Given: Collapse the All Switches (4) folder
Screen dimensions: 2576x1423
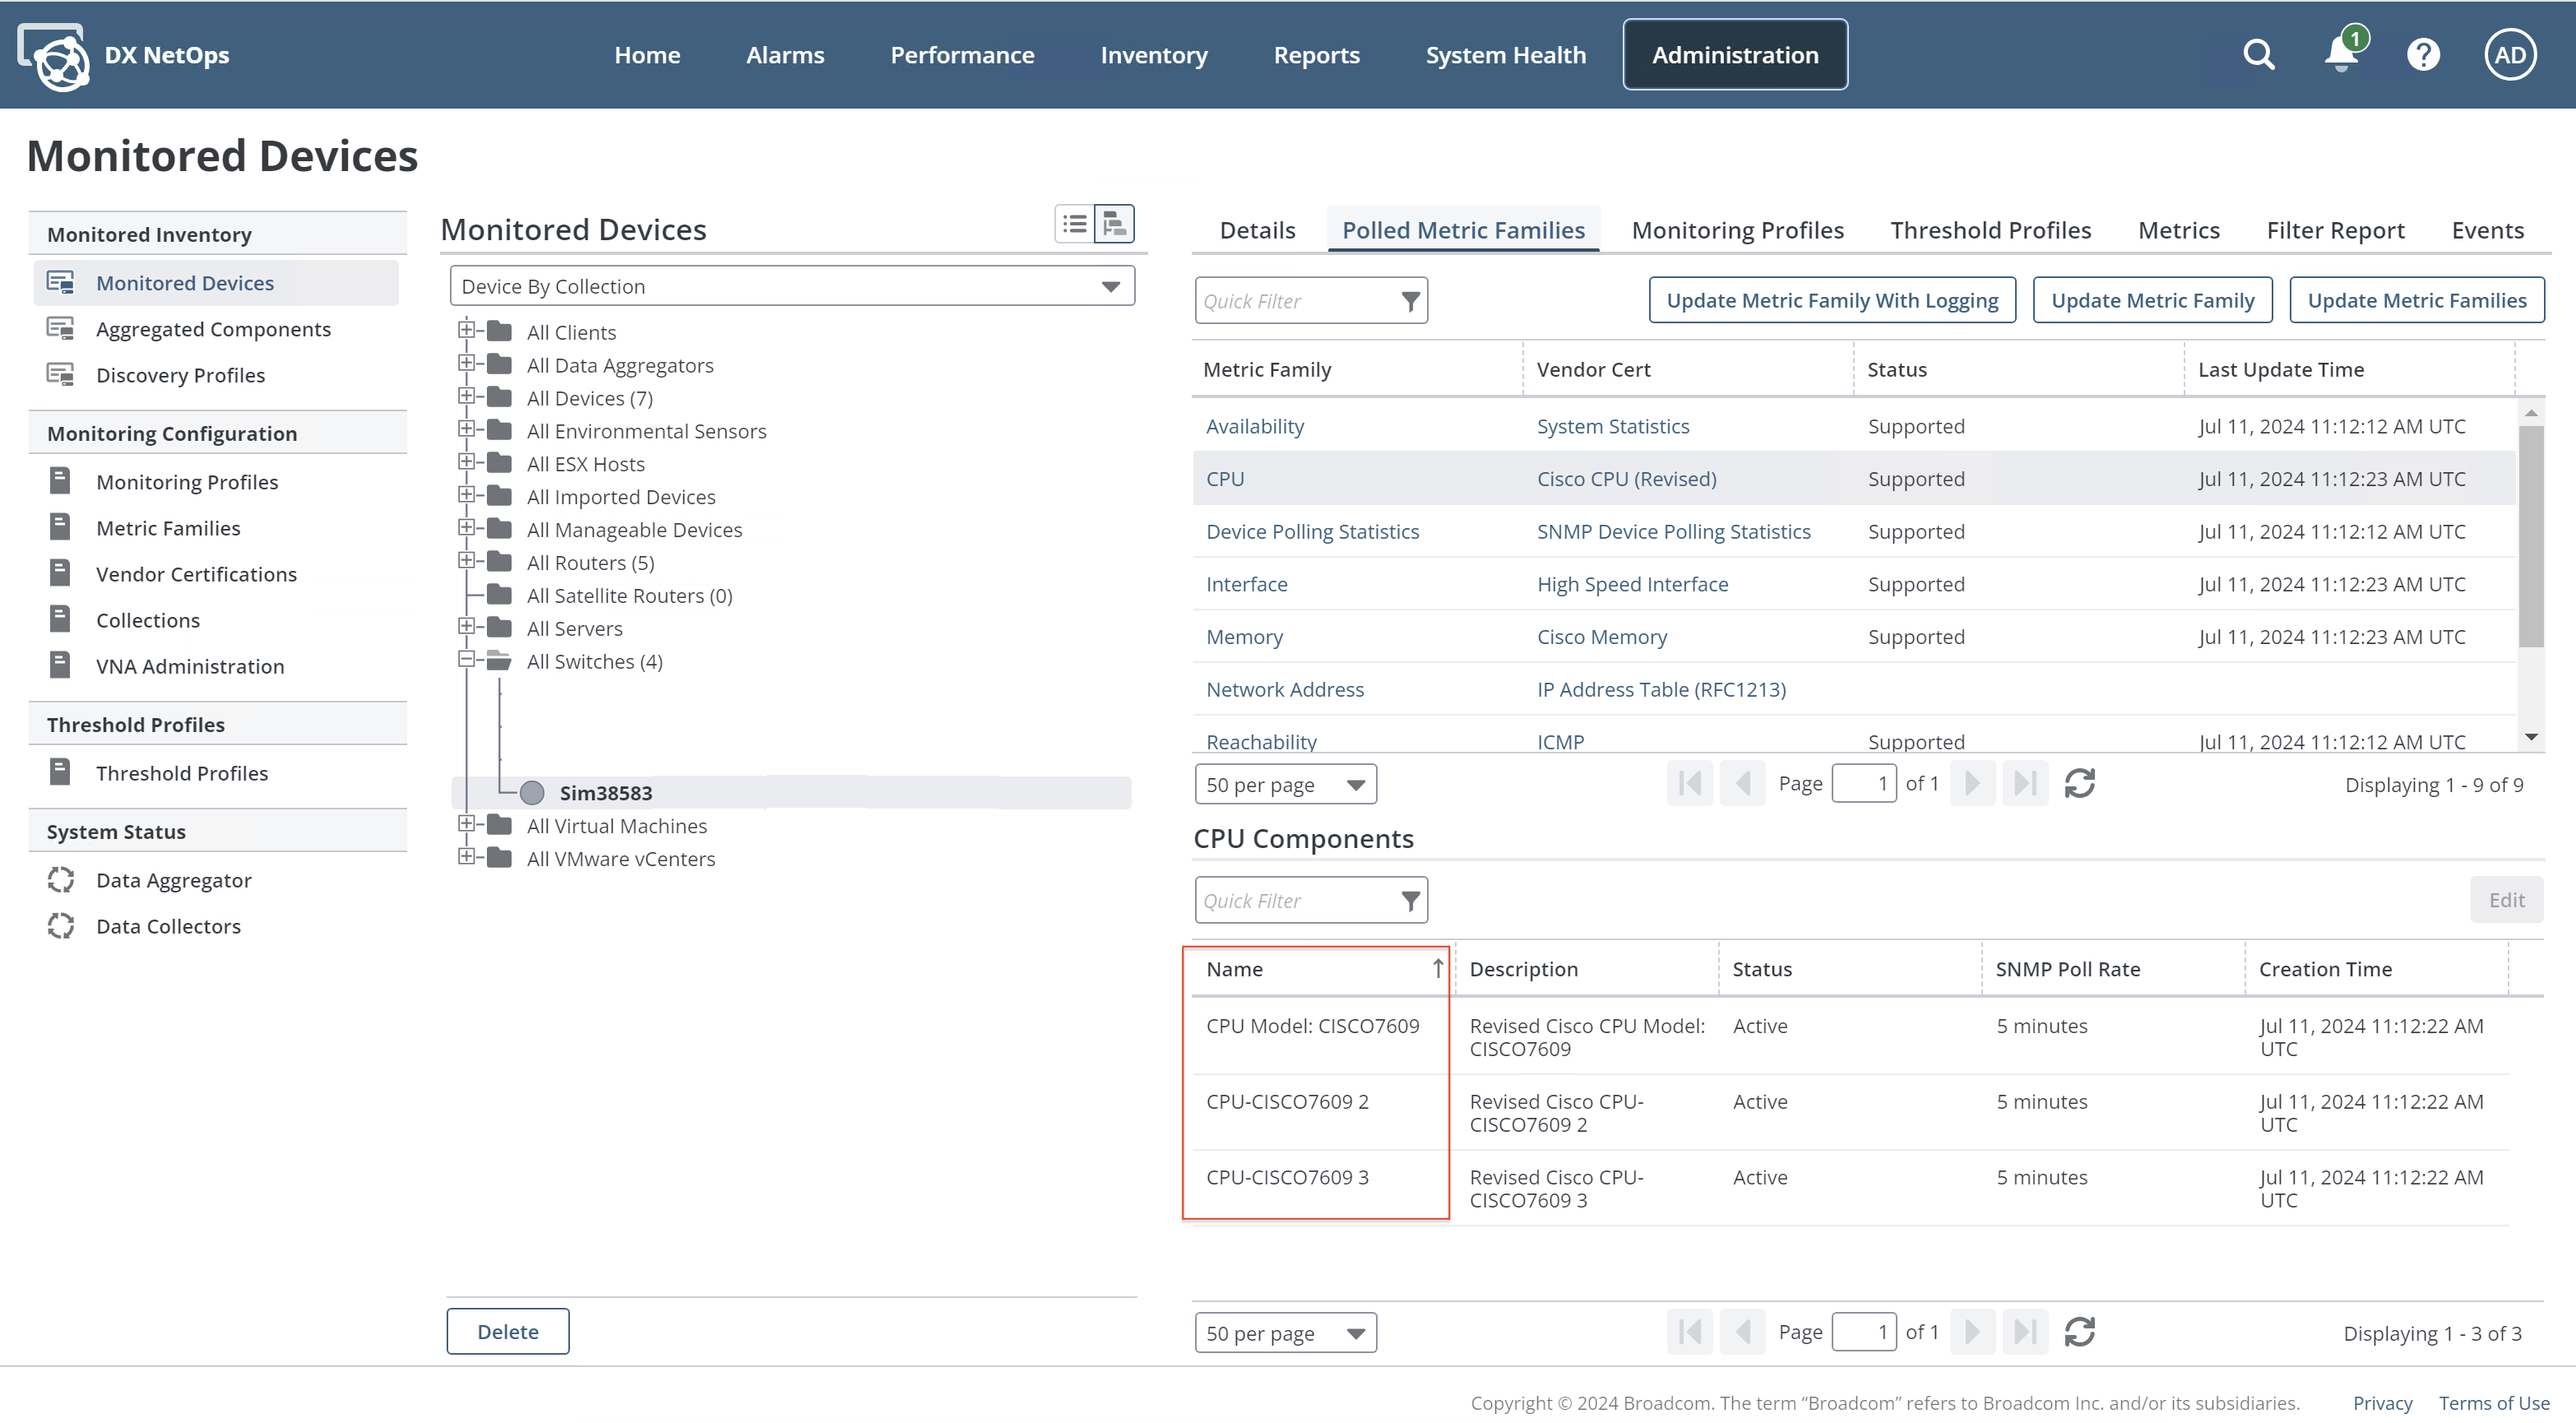Looking at the screenshot, I should coord(466,659).
